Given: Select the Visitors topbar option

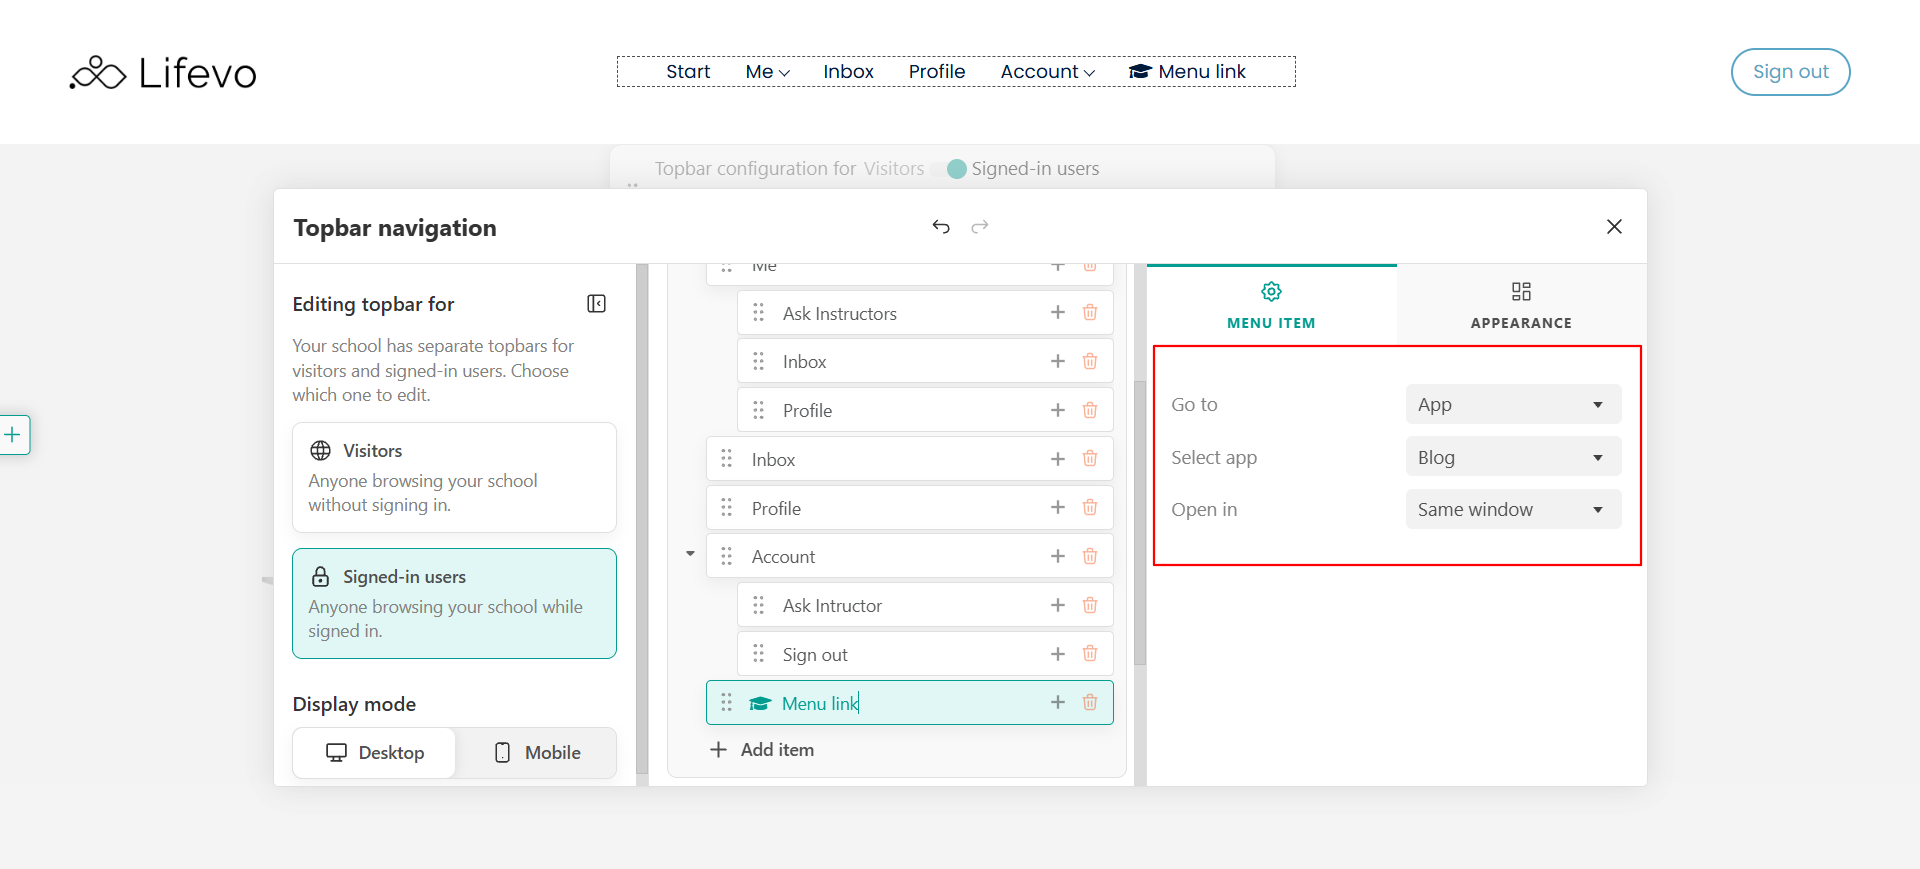Looking at the screenshot, I should pos(454,477).
